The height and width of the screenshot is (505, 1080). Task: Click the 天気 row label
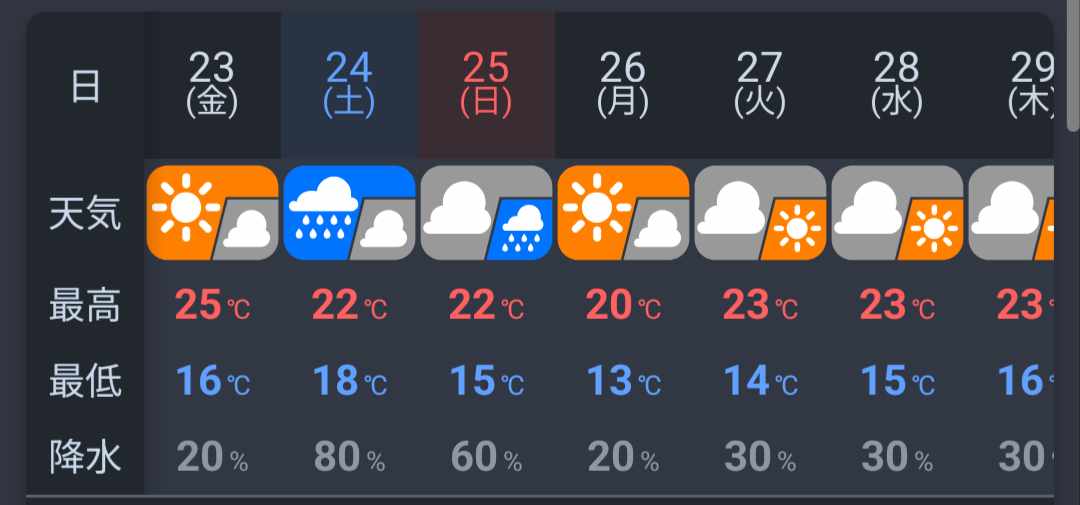coord(85,213)
